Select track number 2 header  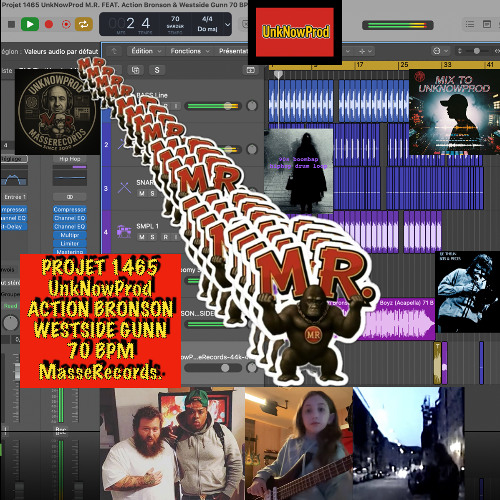click(106, 145)
